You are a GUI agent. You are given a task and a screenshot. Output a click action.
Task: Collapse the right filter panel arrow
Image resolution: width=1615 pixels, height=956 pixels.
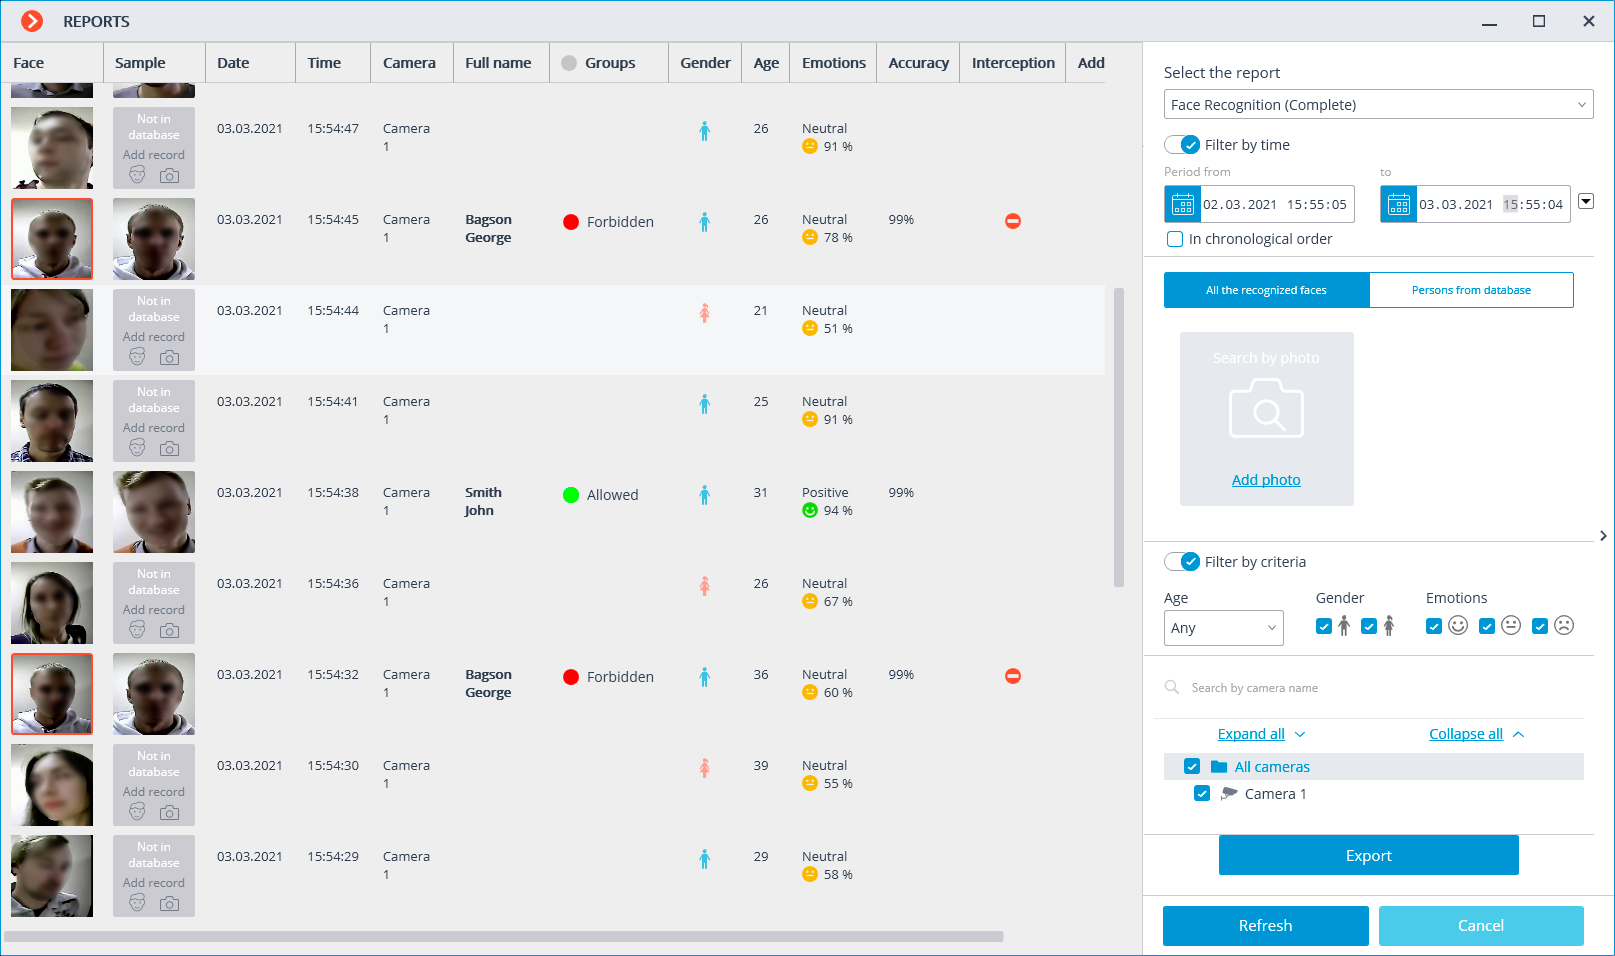[x=1603, y=536]
